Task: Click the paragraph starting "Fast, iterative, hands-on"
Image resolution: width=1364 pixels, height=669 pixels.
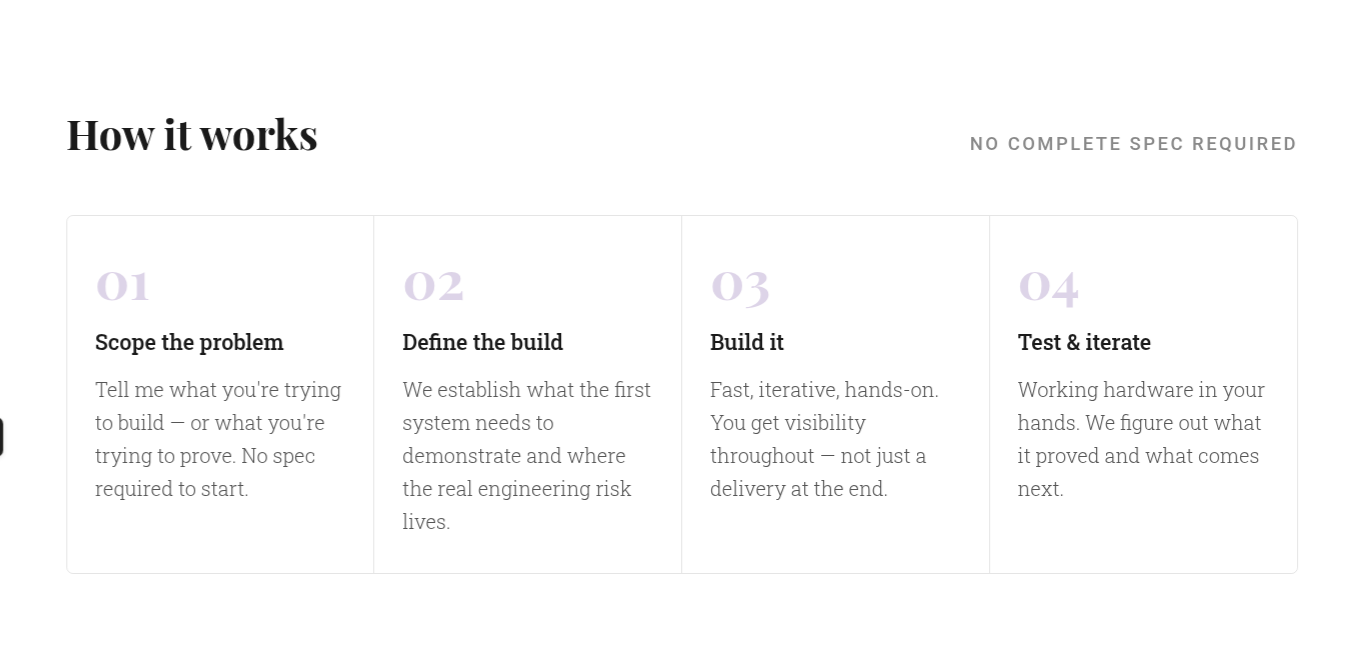Action: click(x=824, y=439)
